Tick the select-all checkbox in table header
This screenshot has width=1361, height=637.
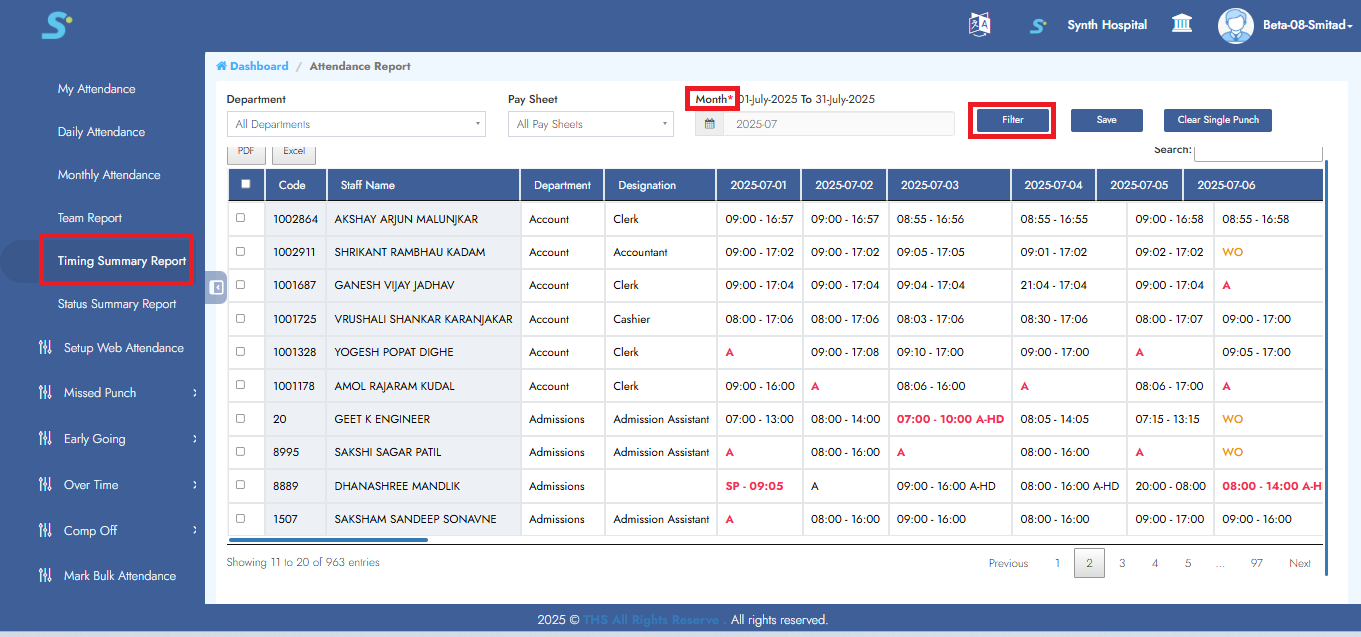coord(246,184)
